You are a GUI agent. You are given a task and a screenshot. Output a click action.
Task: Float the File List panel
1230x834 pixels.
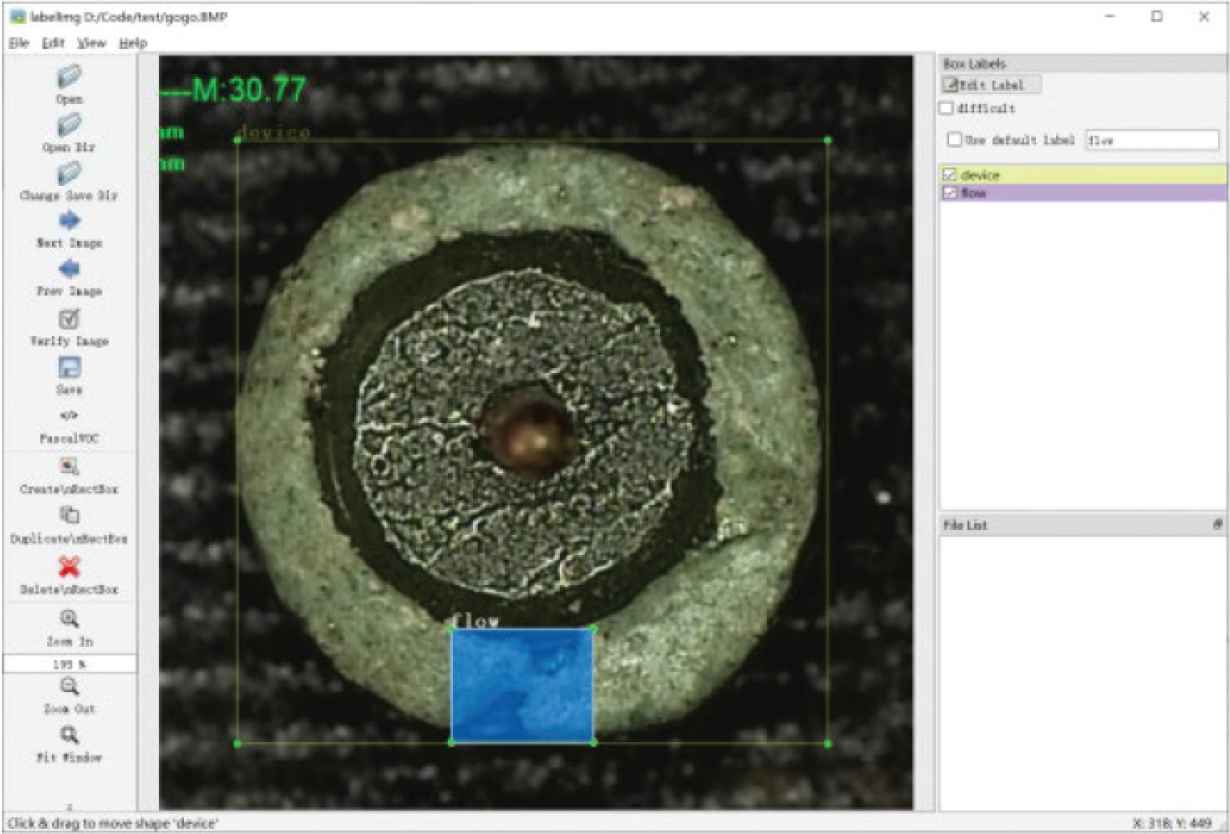click(x=1218, y=524)
